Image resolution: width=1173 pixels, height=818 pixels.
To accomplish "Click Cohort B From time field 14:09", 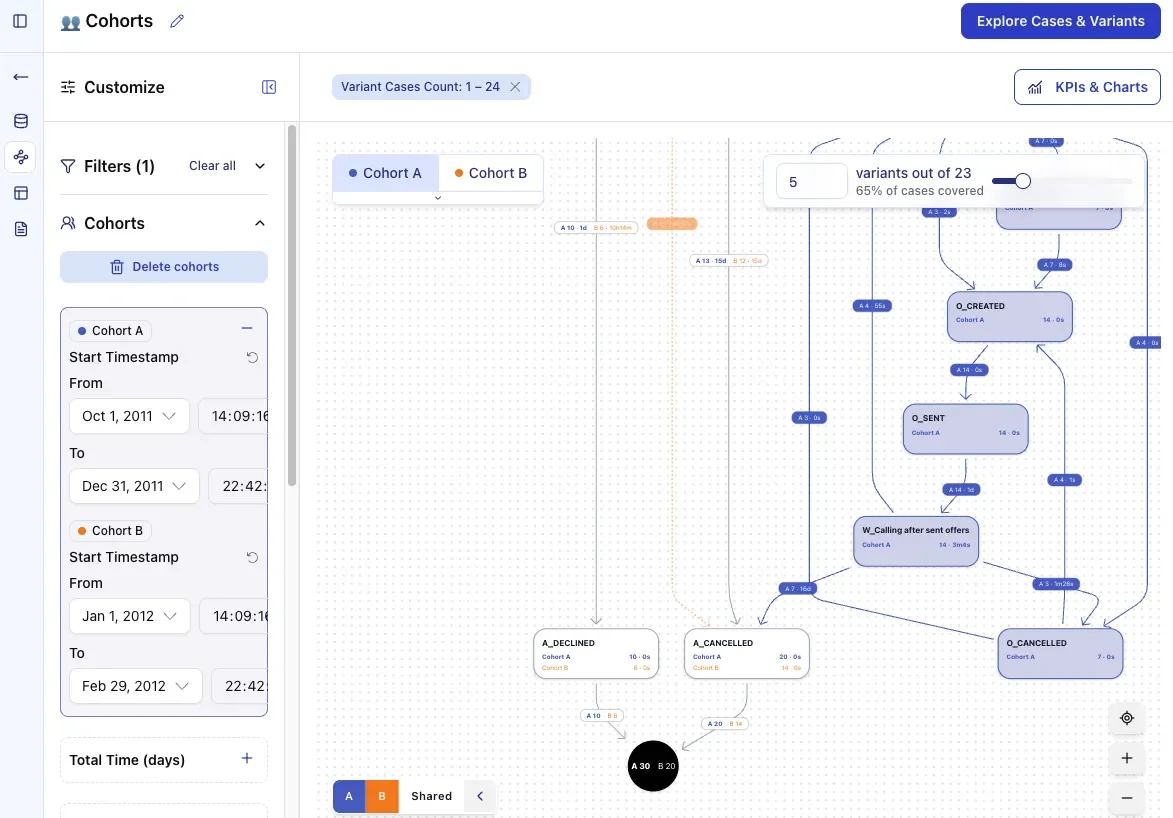I will tap(234, 616).
